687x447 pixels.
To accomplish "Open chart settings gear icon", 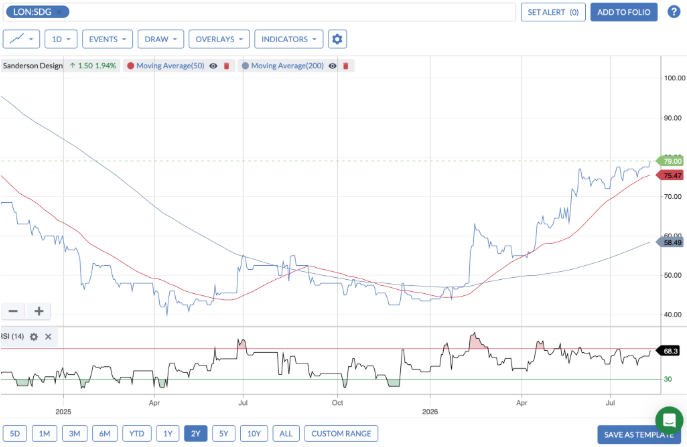I will 337,39.
